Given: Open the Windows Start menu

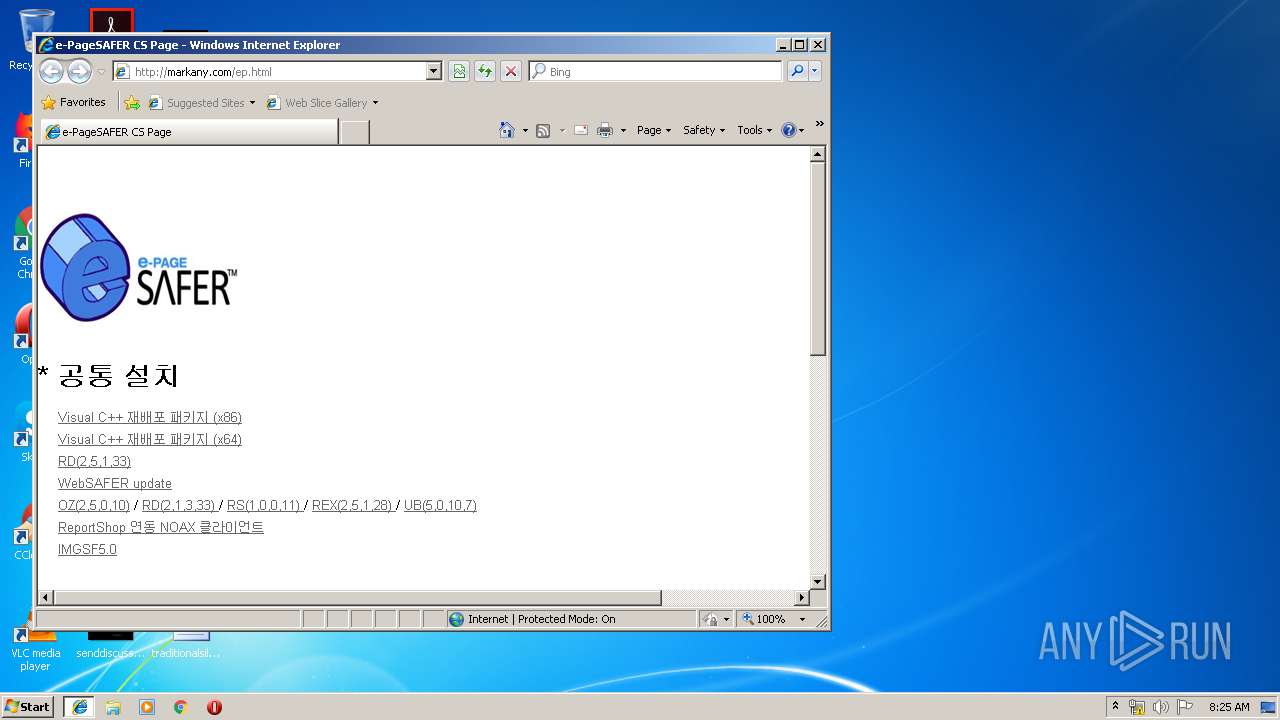Looking at the screenshot, I should point(27,706).
